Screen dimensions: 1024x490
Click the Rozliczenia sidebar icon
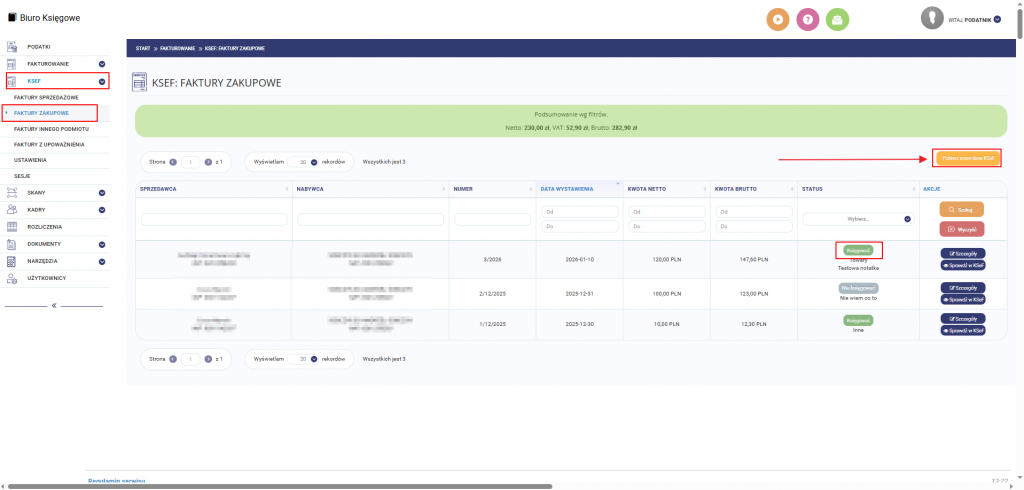[13, 226]
